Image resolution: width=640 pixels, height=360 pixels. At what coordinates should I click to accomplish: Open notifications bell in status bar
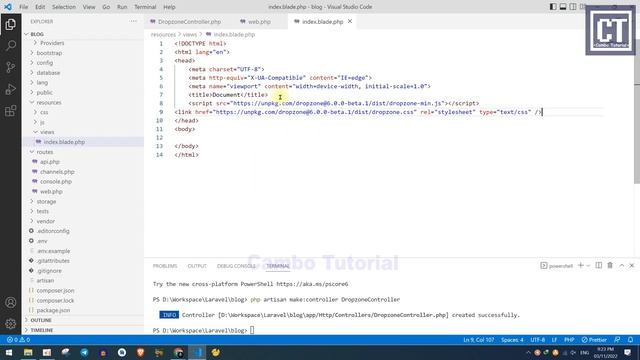[631, 340]
